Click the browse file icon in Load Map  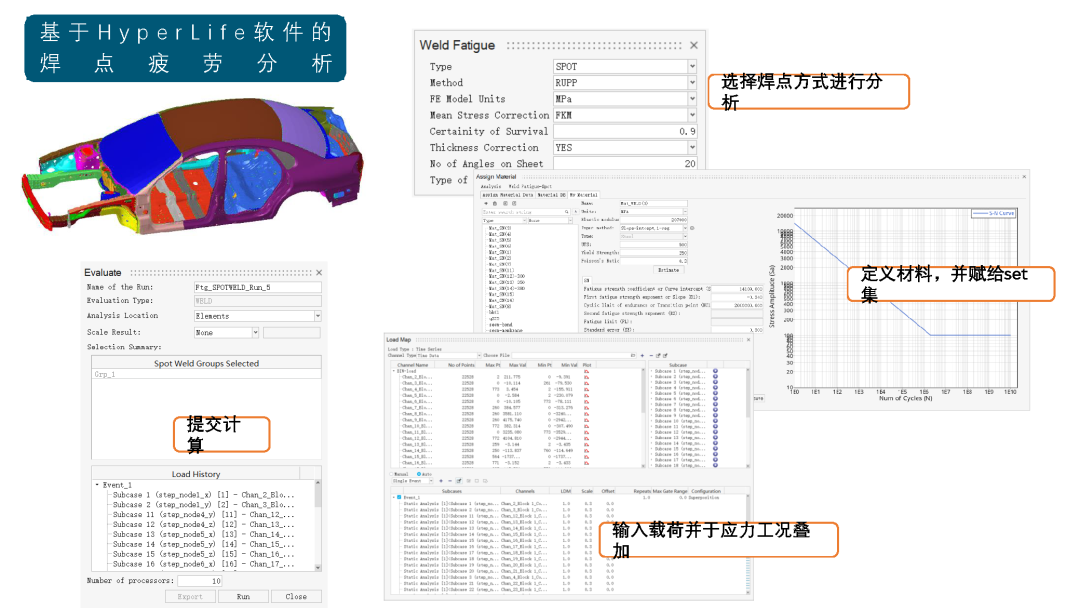click(633, 355)
